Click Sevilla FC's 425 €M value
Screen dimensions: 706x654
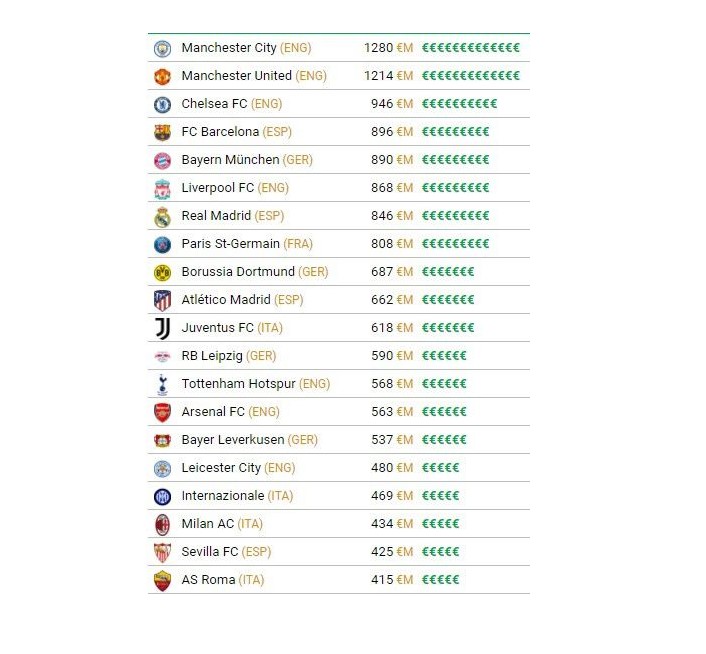pos(389,552)
